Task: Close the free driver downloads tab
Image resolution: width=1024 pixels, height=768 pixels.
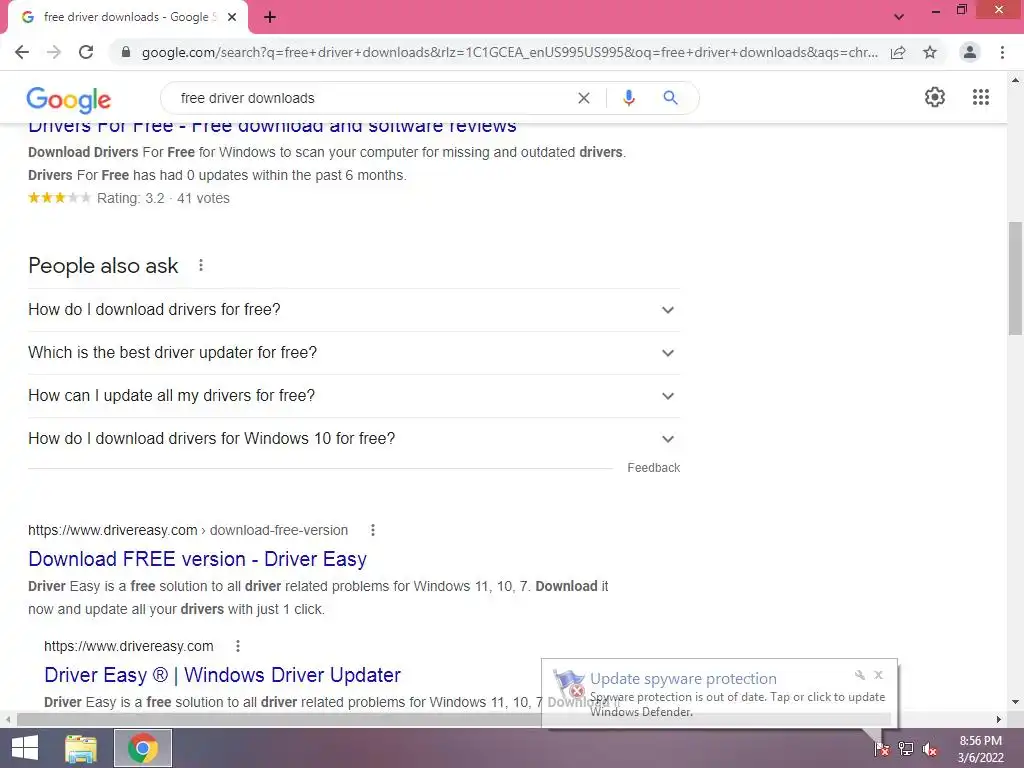Action: [x=232, y=17]
